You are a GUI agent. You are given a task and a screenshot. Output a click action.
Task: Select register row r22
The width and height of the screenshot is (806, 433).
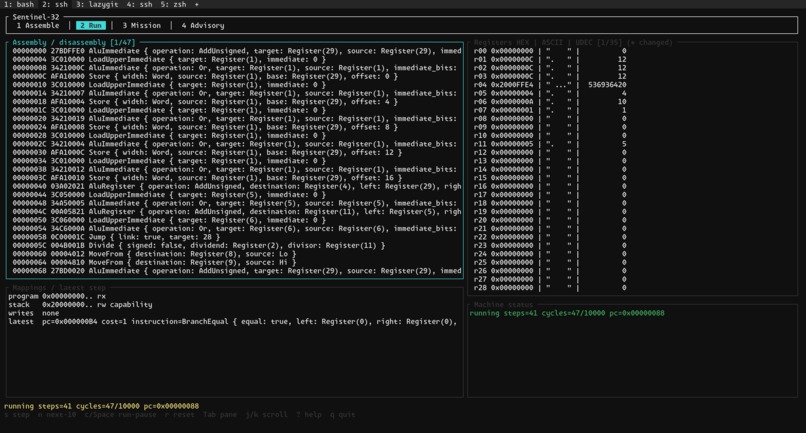pos(550,237)
